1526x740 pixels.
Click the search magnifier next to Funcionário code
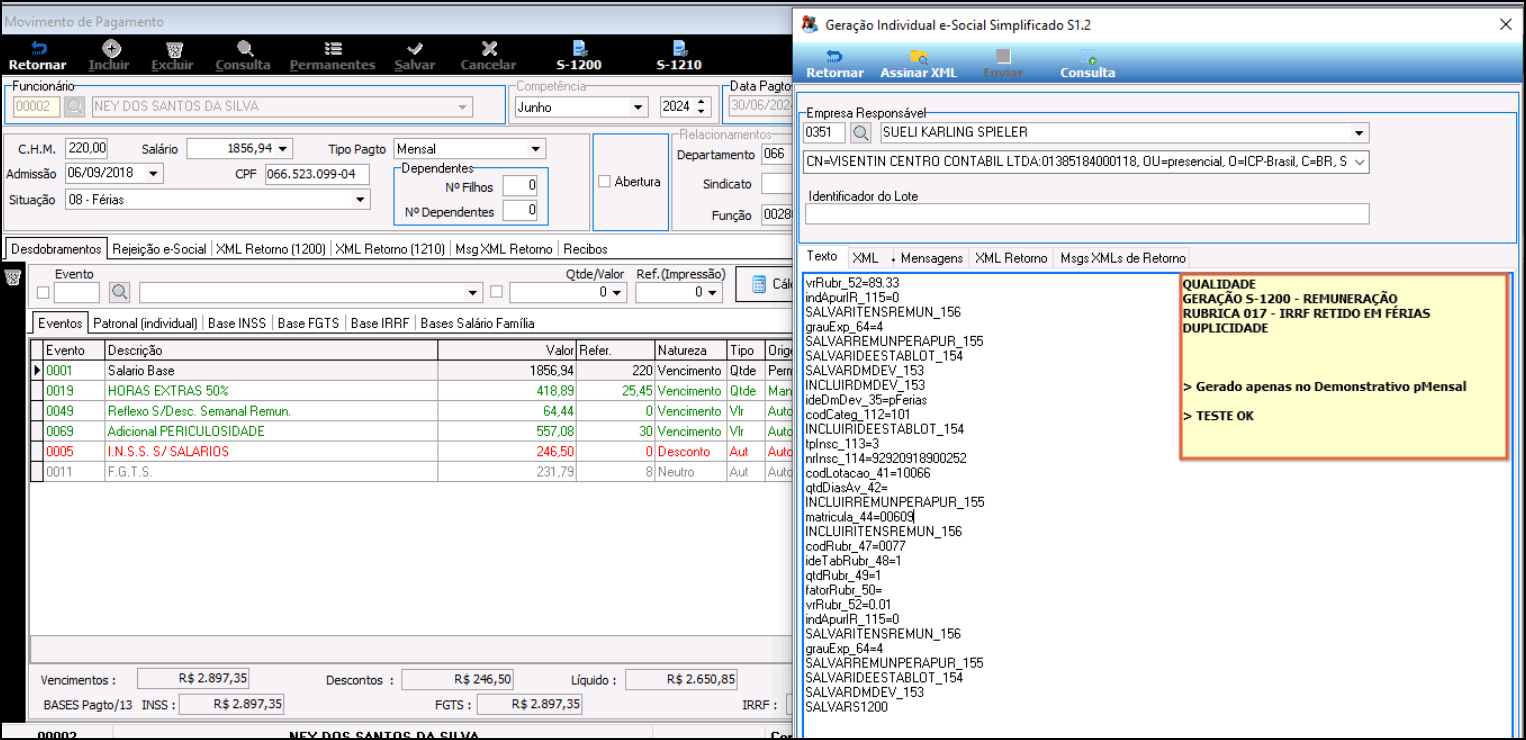point(75,107)
